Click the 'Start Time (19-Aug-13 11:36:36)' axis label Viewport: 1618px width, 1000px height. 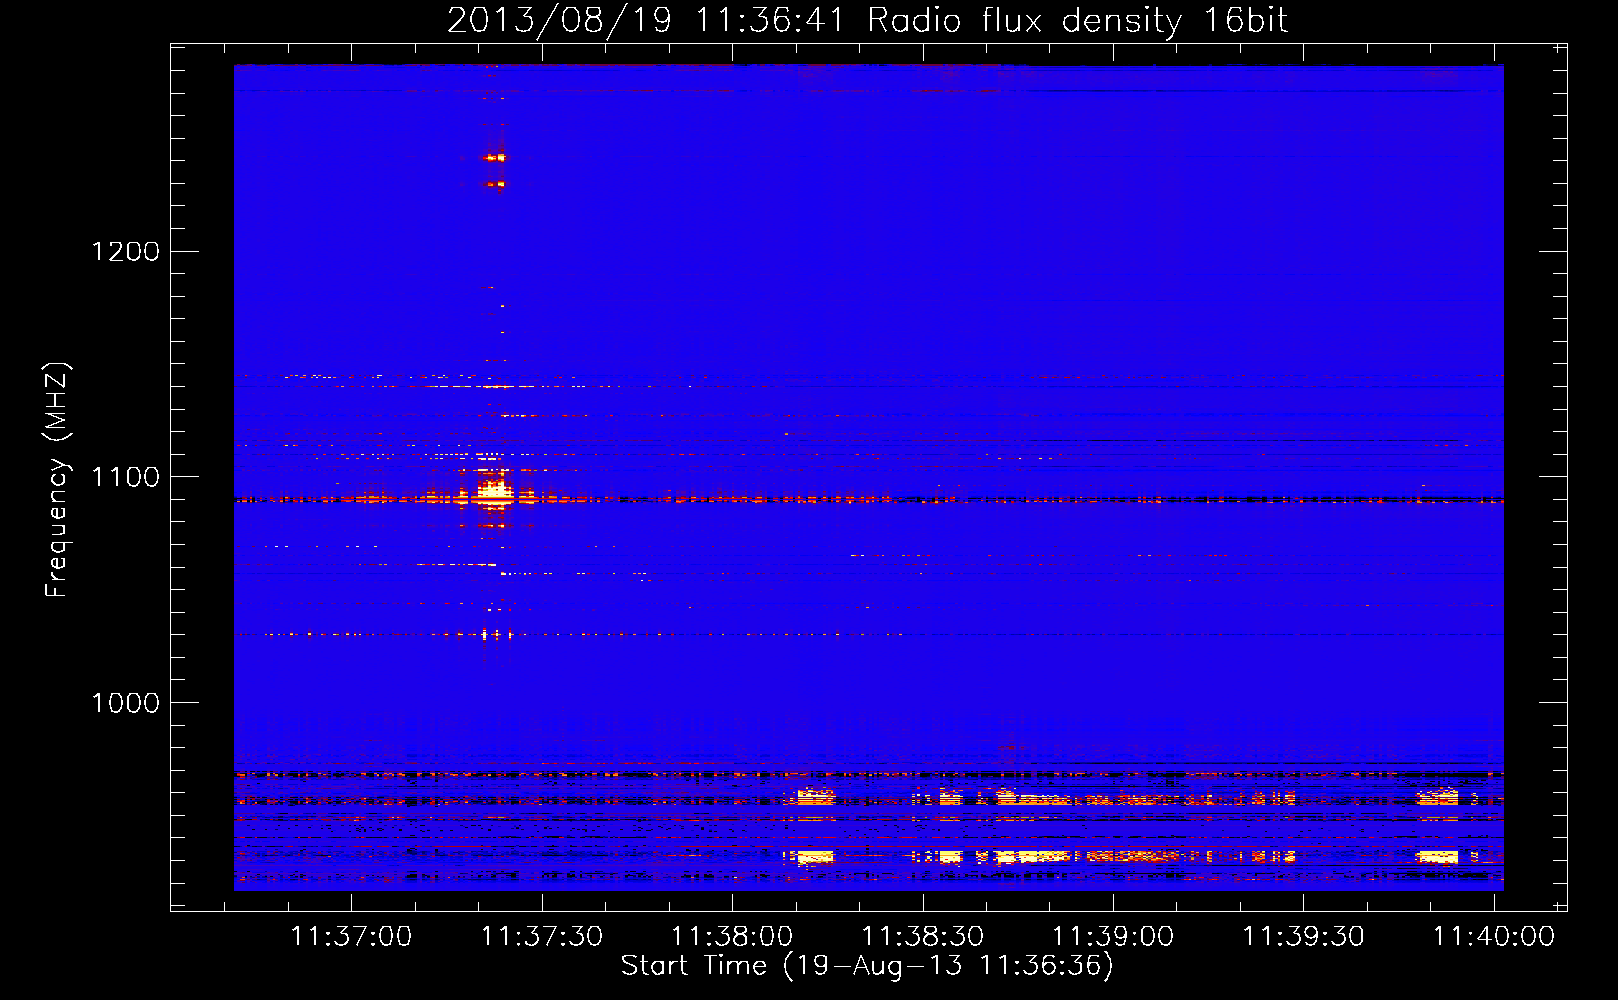pyautogui.click(x=867, y=966)
